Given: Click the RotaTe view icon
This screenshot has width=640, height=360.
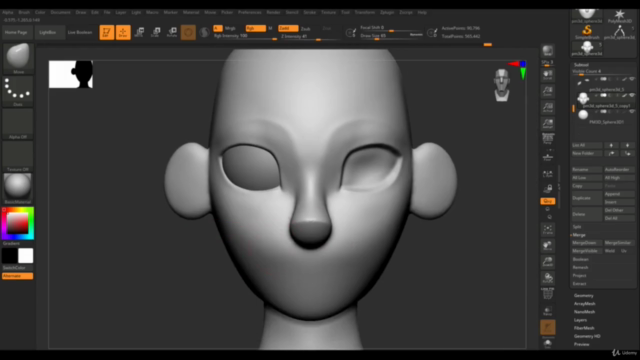Looking at the screenshot, I should [547, 278].
